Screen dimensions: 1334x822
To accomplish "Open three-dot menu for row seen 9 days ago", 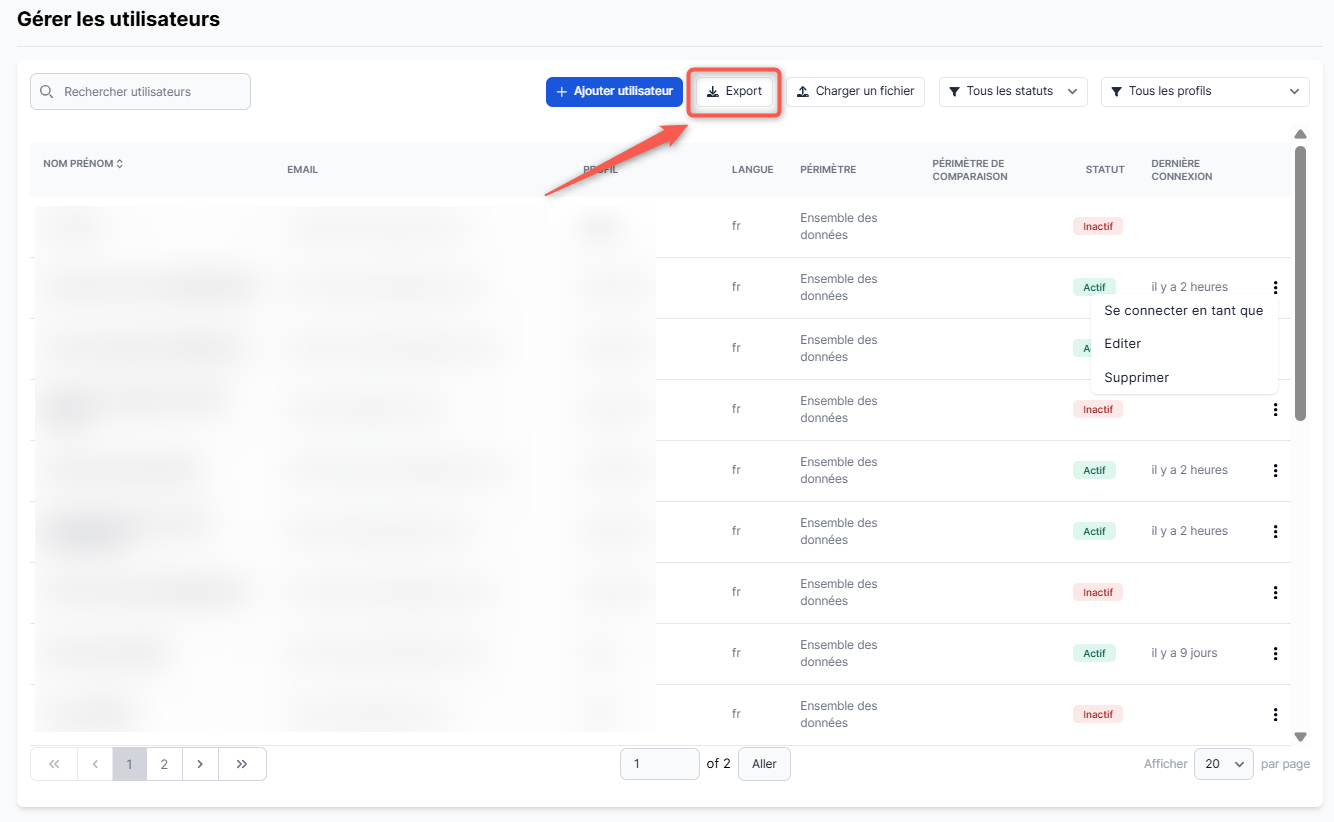I will (x=1275, y=654).
